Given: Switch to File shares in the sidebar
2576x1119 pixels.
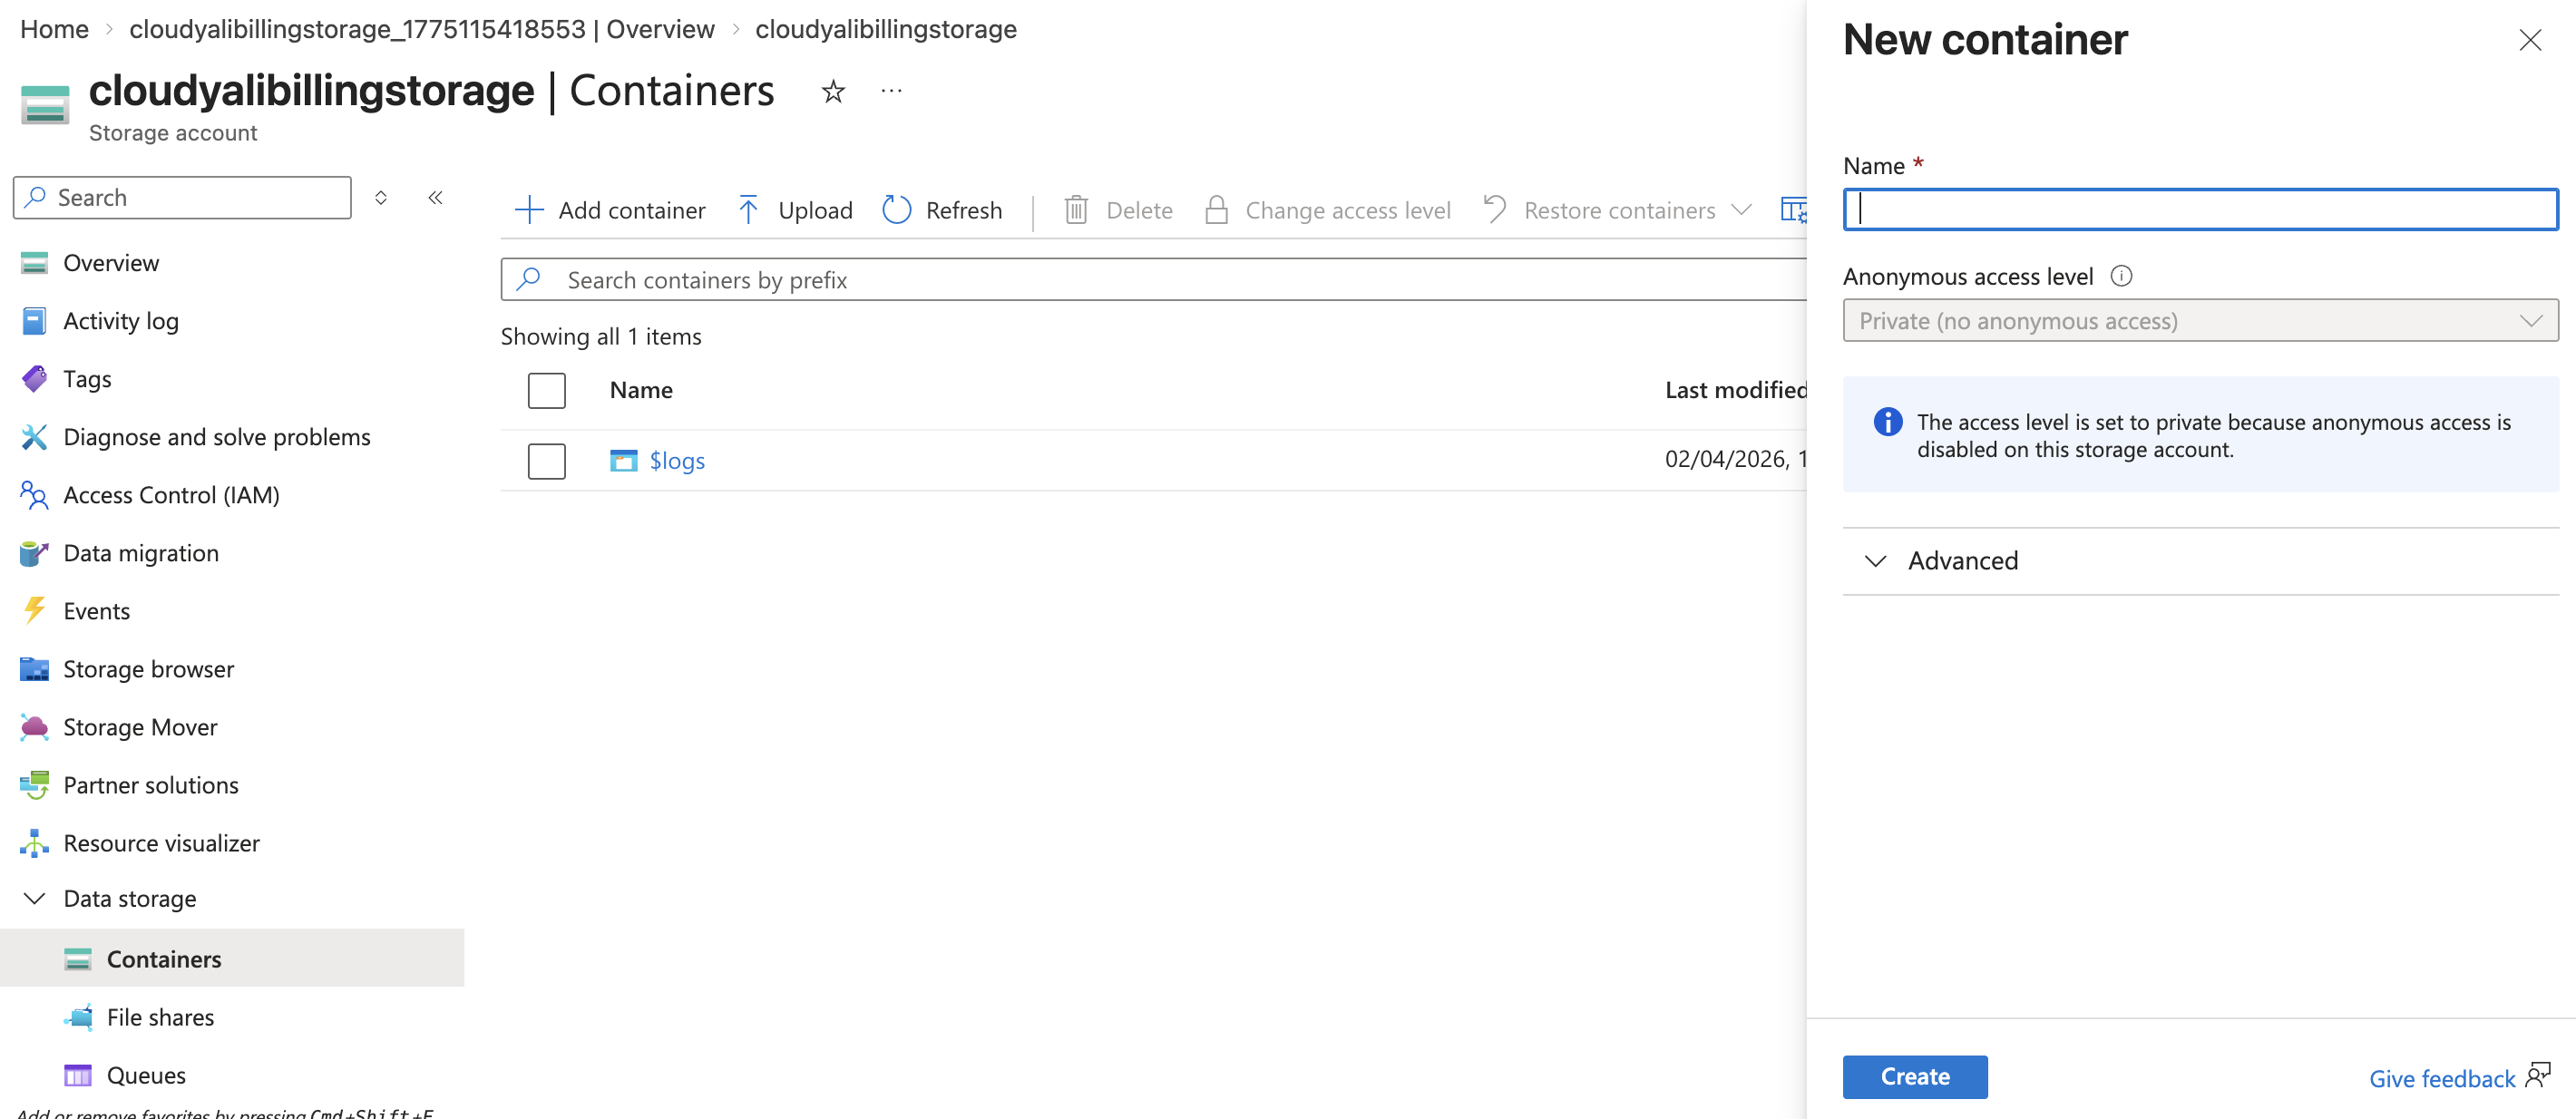Looking at the screenshot, I should click(160, 1016).
